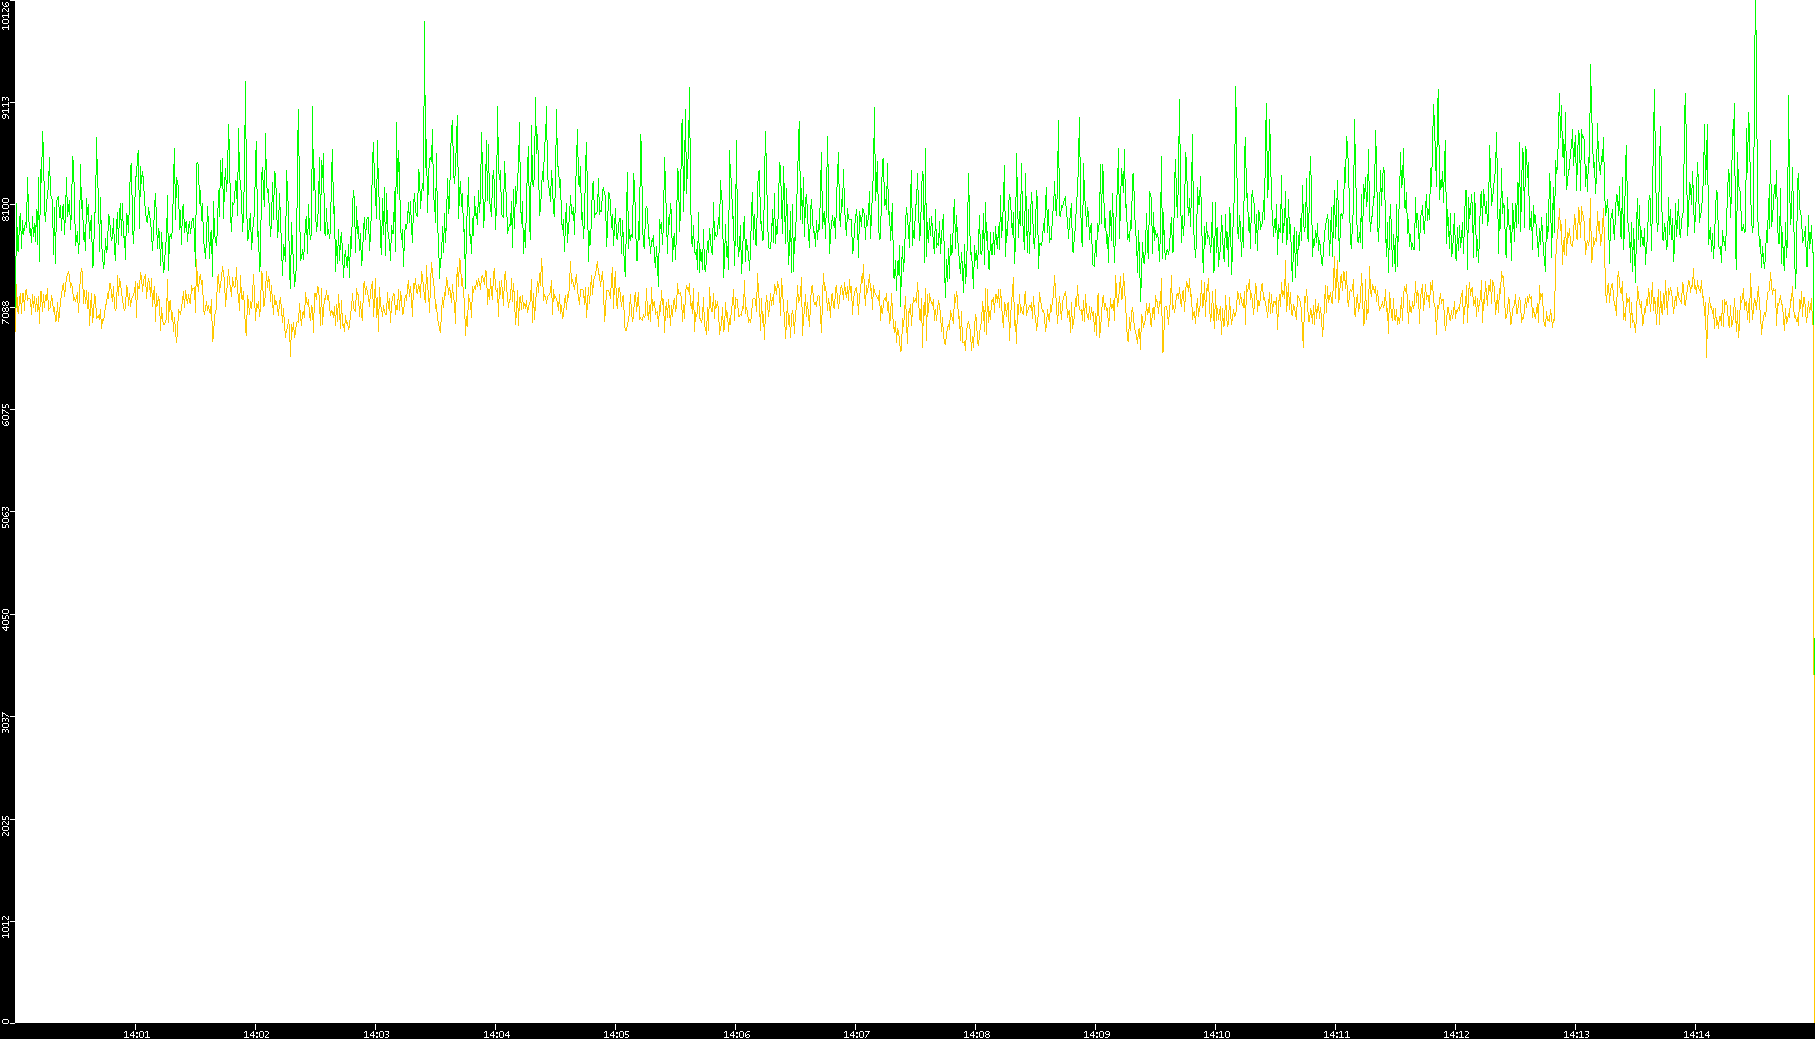Select the 6075 vertical axis label
The image size is (1815, 1039).
coord(7,412)
